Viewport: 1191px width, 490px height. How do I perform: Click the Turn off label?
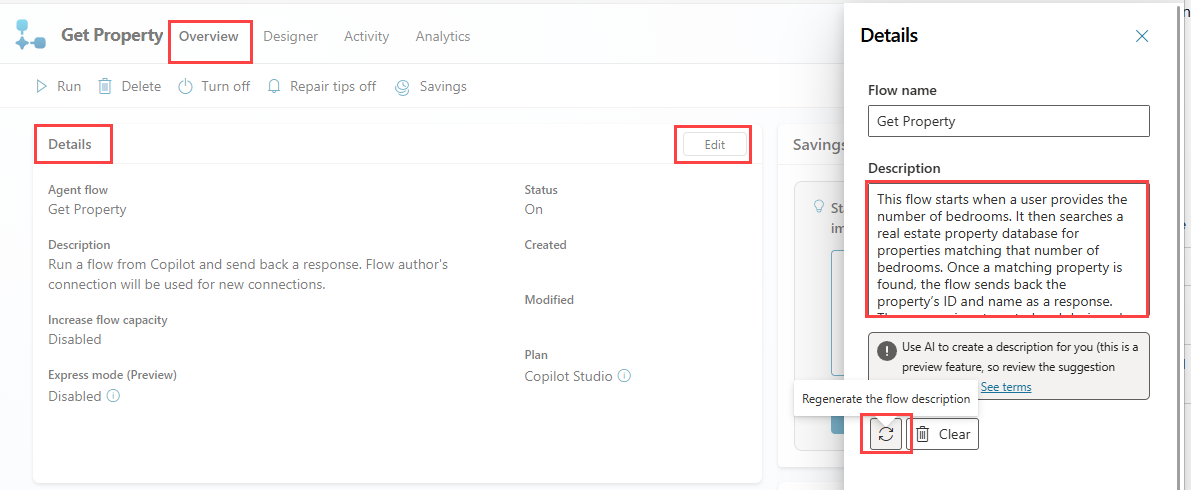tap(226, 87)
